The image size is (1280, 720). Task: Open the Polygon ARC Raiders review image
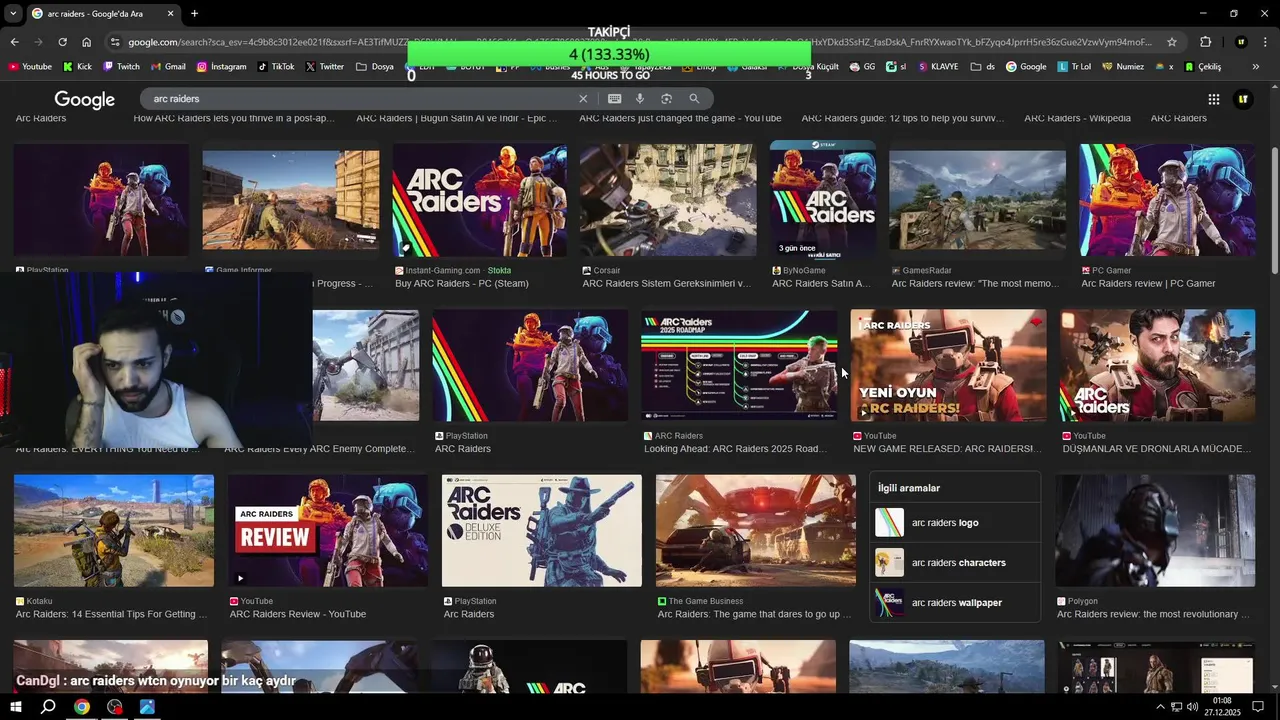click(x=1156, y=531)
